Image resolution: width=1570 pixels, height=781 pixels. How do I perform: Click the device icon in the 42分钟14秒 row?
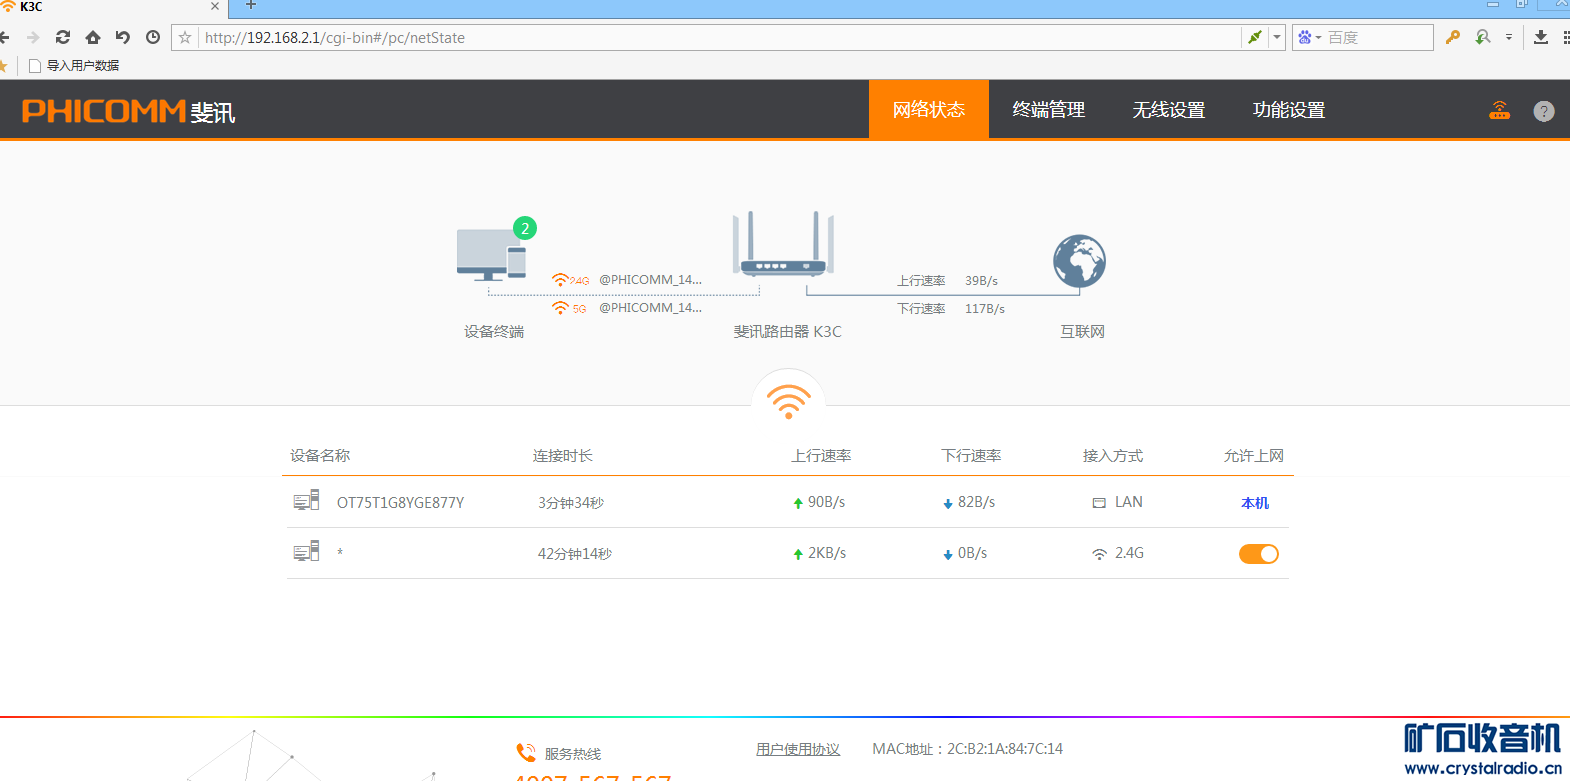(306, 552)
